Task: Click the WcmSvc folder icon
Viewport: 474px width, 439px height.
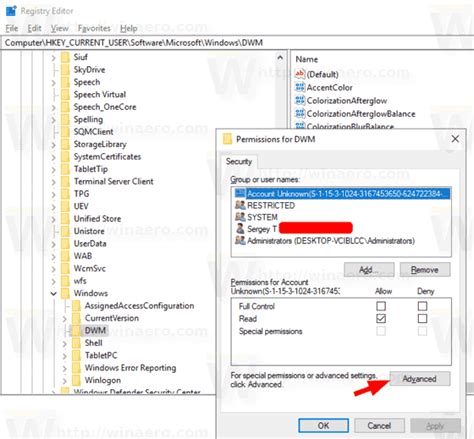Action: 65,268
